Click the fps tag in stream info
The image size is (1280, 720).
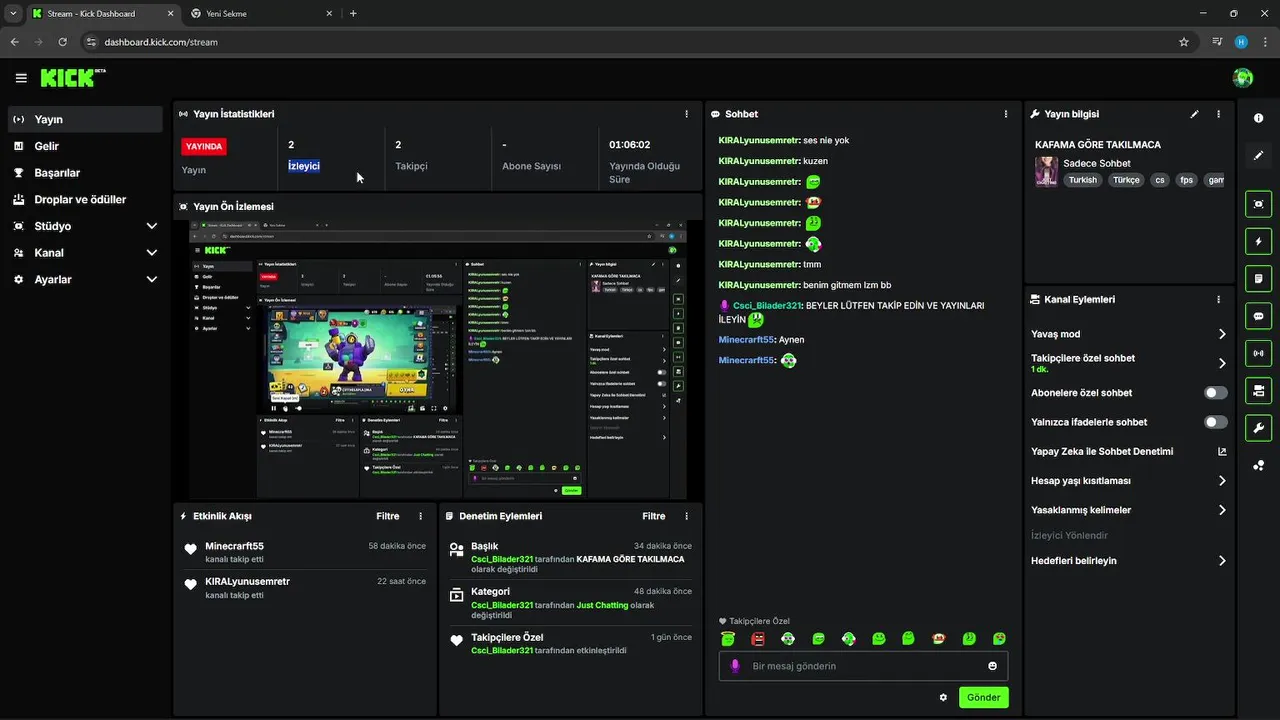(x=1186, y=180)
